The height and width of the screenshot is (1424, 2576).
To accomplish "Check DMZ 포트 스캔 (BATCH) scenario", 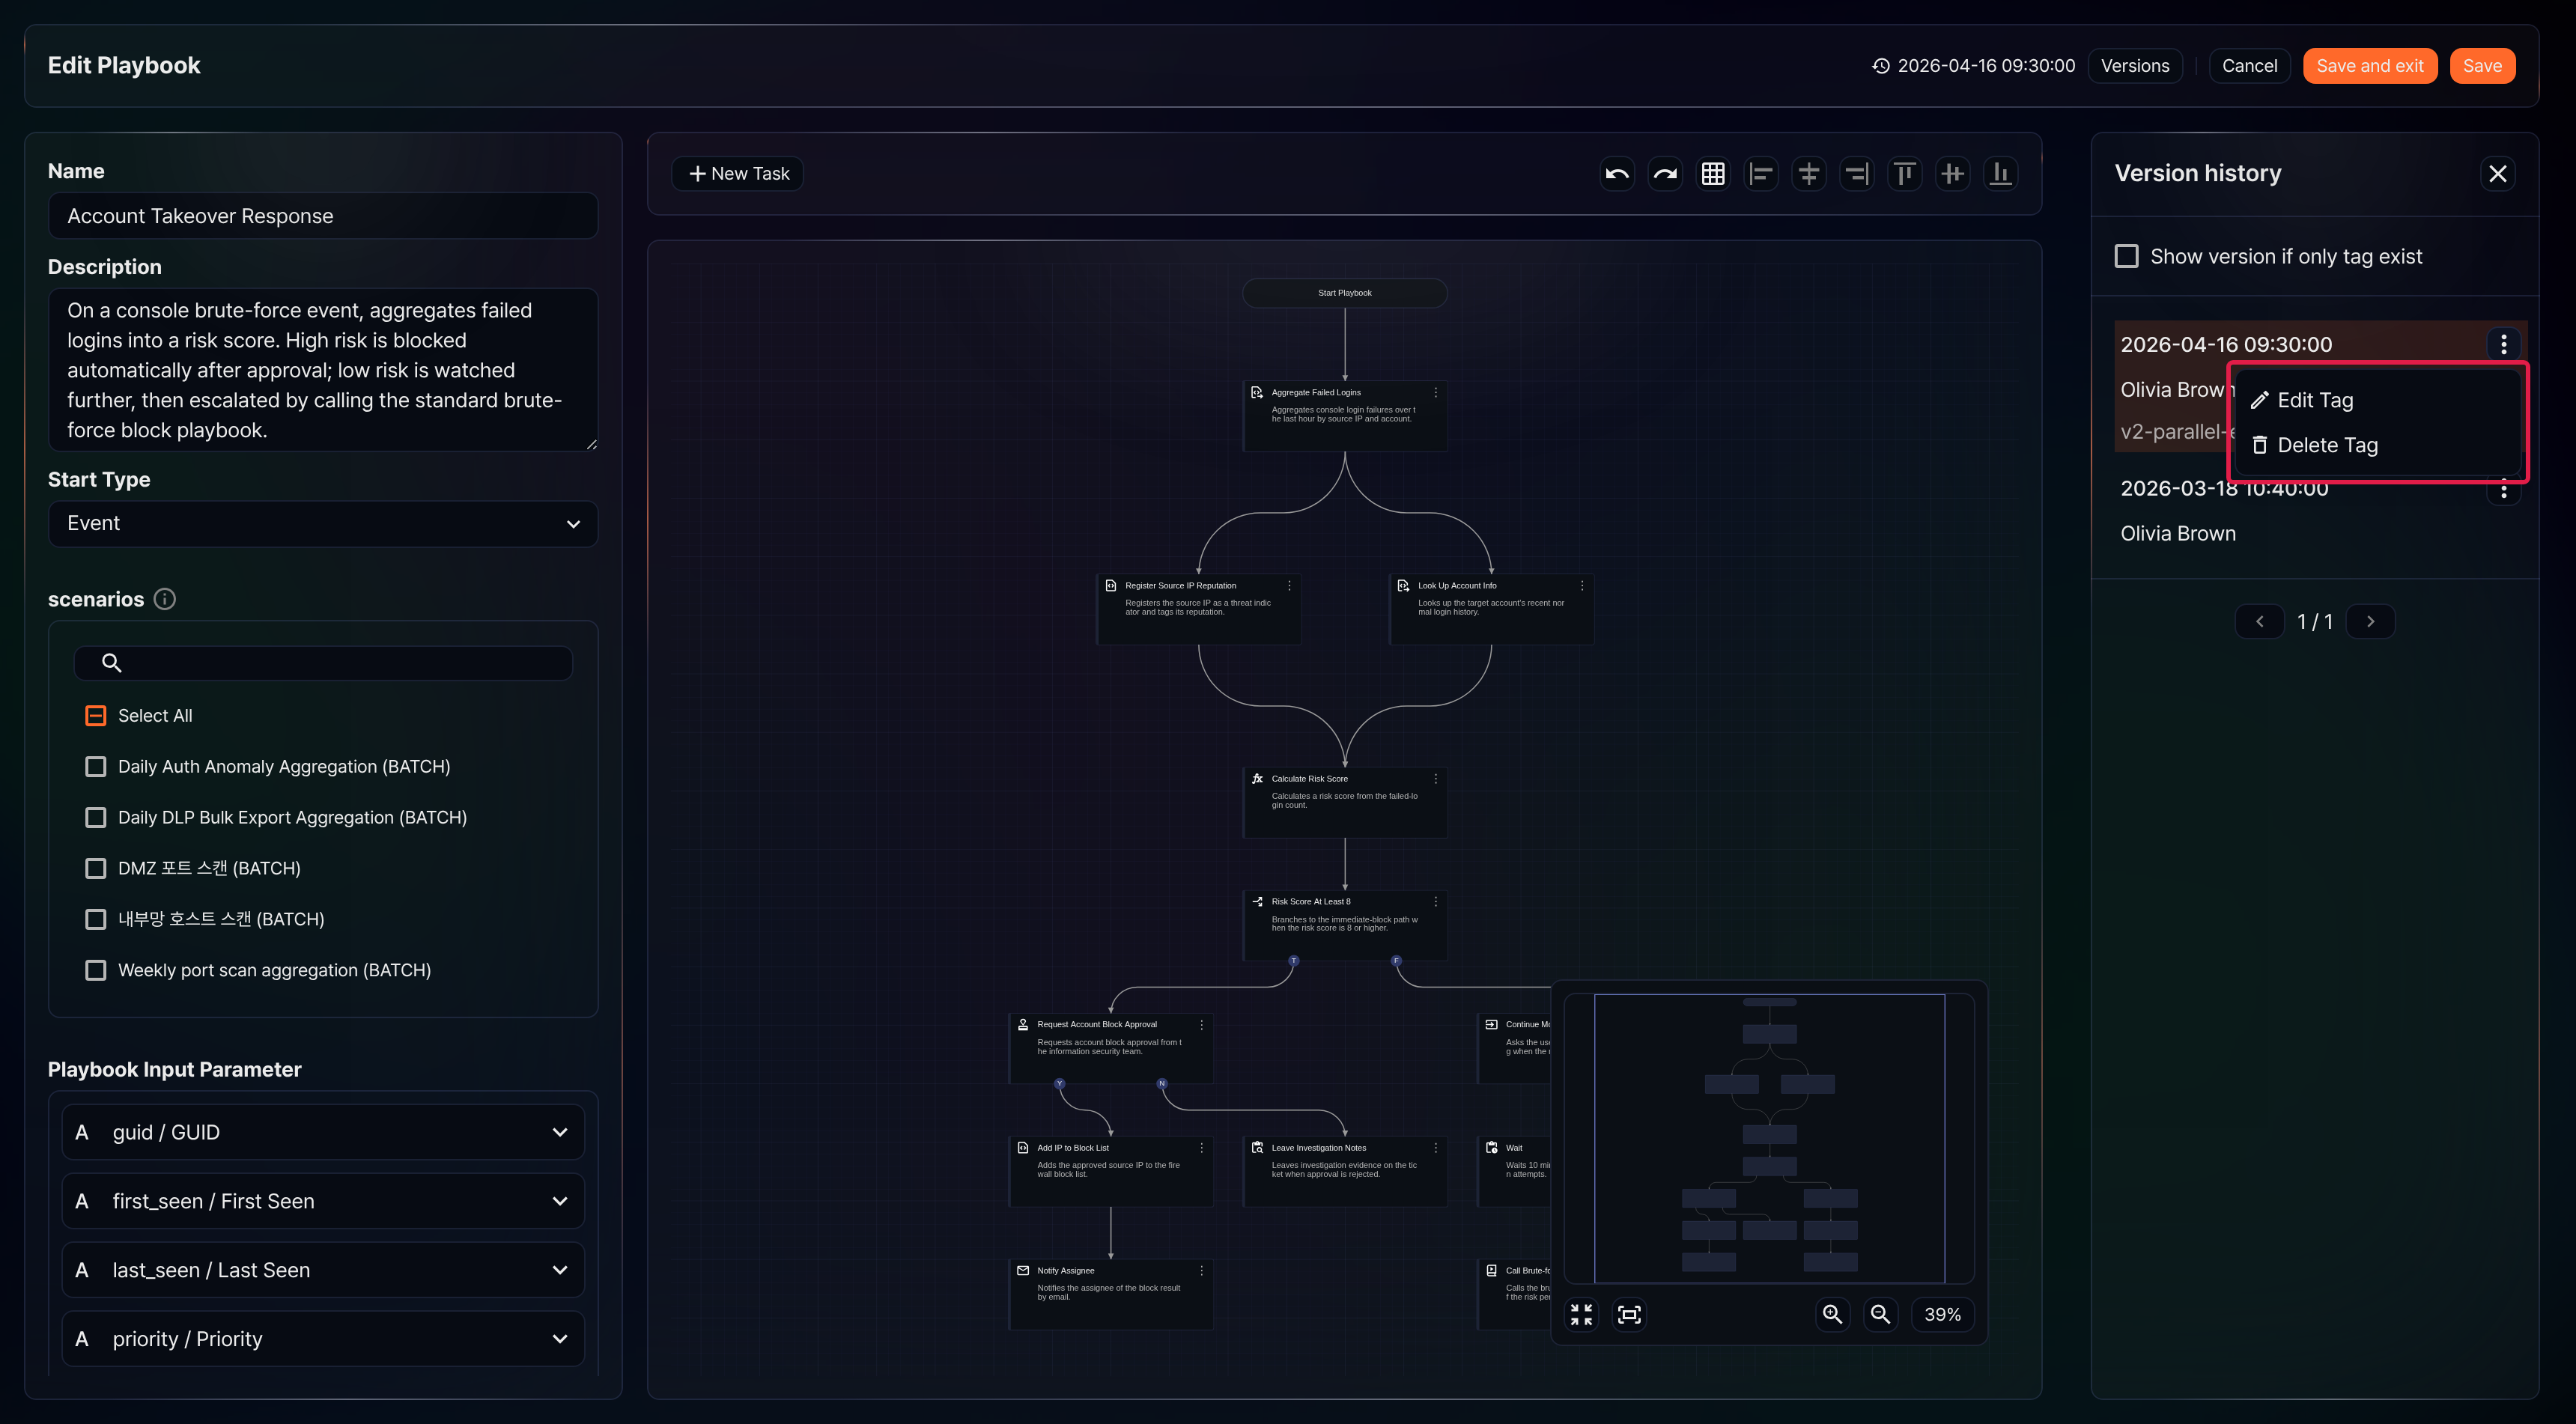I will coord(96,869).
